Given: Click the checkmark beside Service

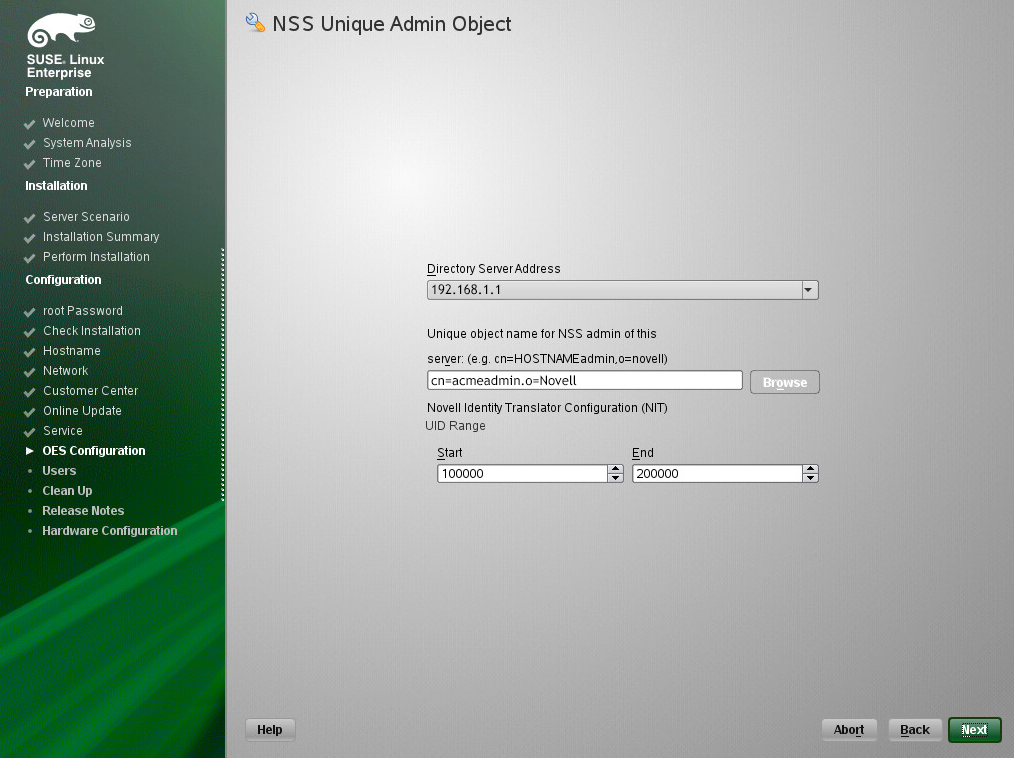Looking at the screenshot, I should pos(29,432).
